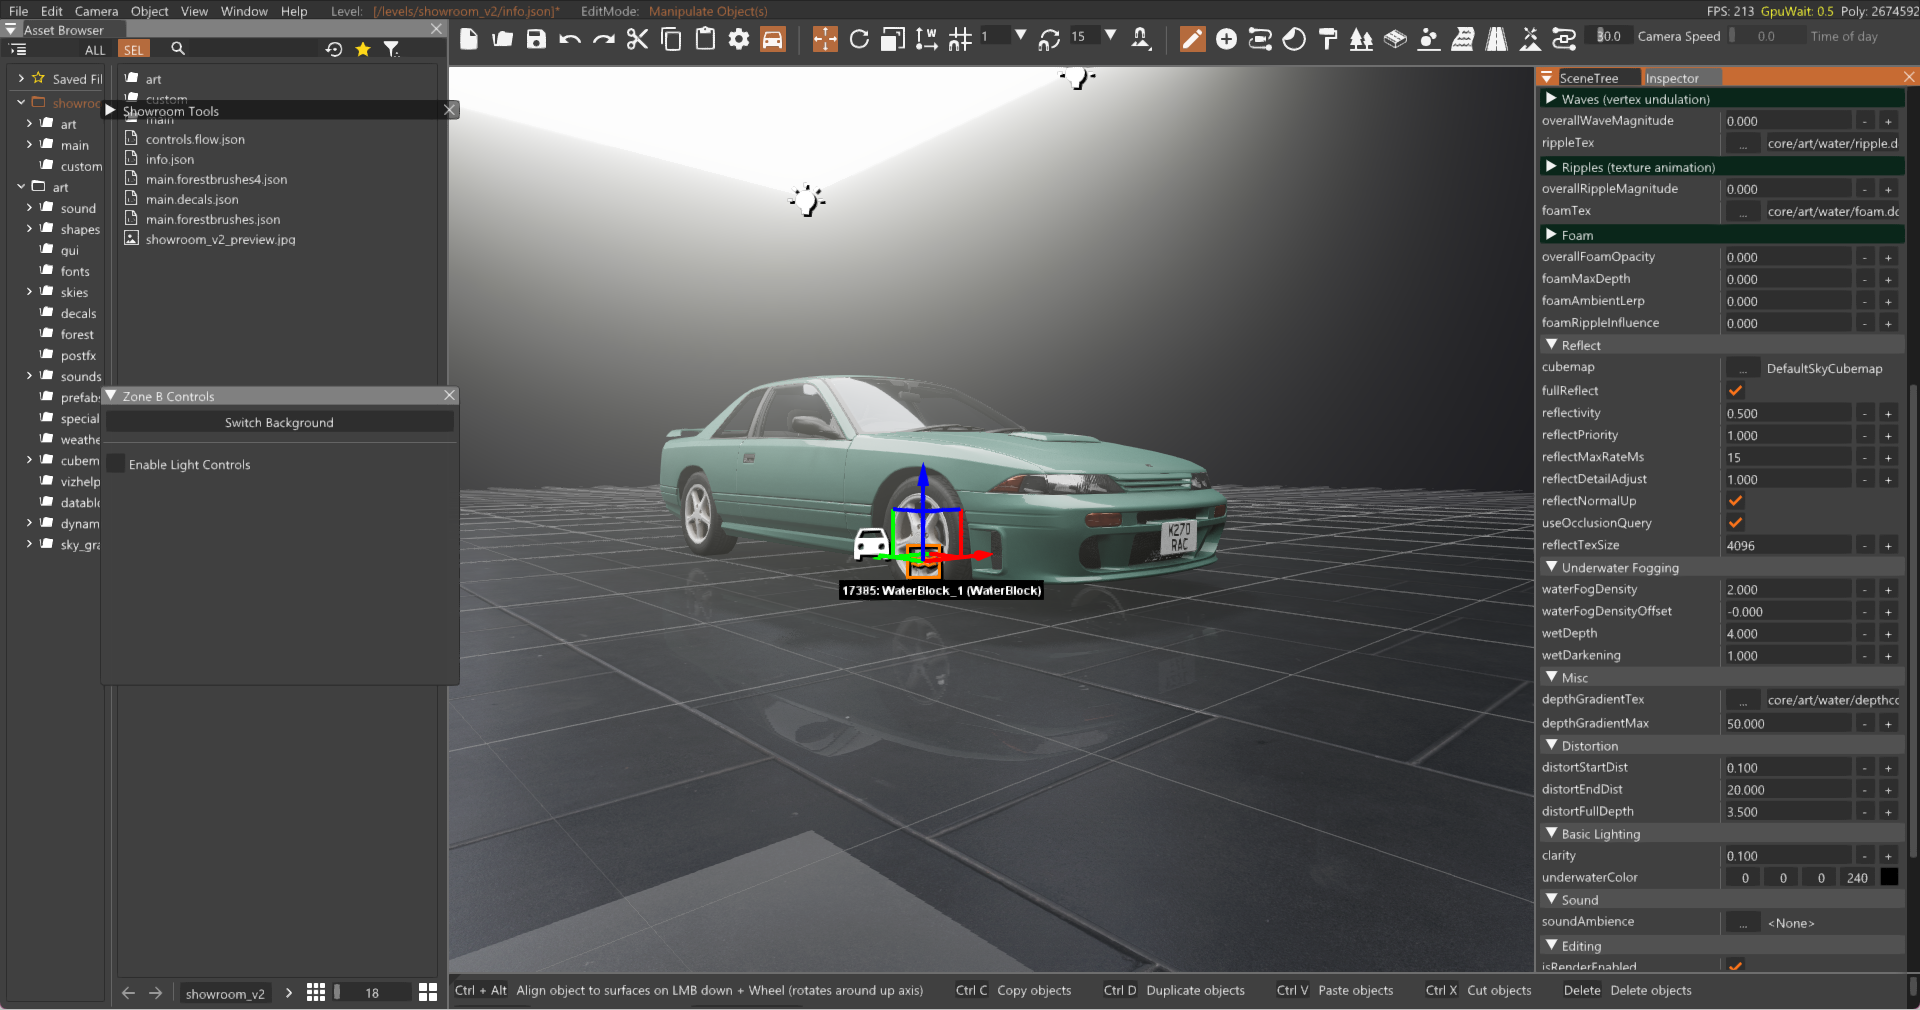Expand the Foam section
1920x1010 pixels.
point(1551,235)
